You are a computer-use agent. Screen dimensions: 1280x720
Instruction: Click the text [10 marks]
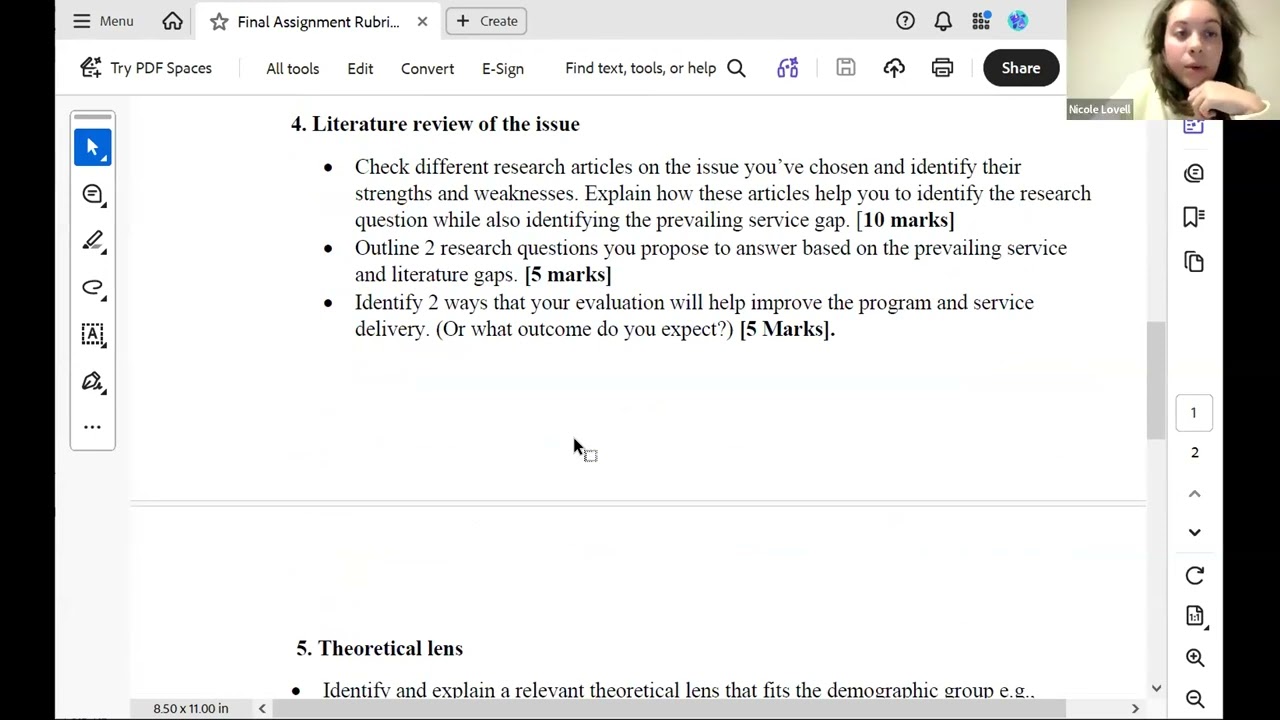tap(906, 220)
